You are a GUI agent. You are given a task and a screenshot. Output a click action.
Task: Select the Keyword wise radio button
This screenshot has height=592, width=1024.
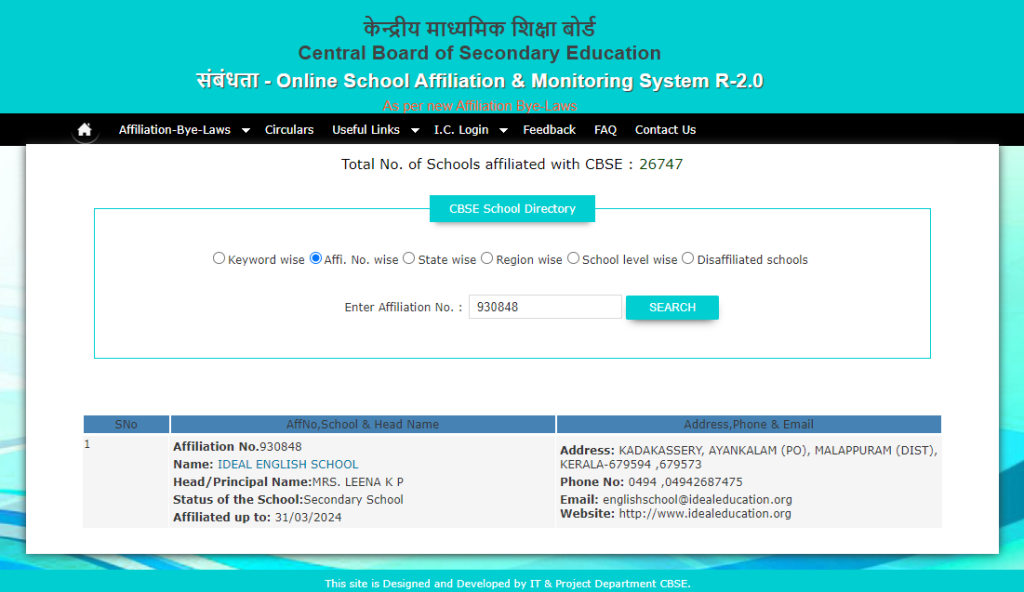[x=219, y=258]
